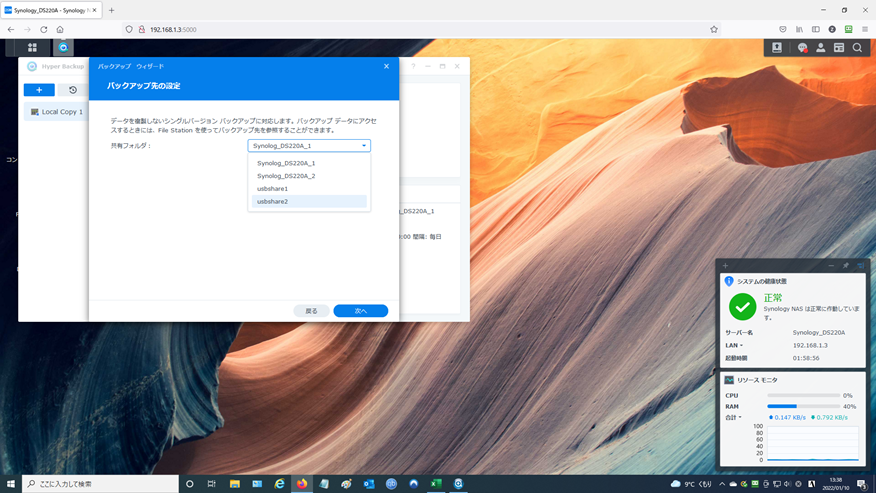Open File Explorer from the taskbar

235,484
